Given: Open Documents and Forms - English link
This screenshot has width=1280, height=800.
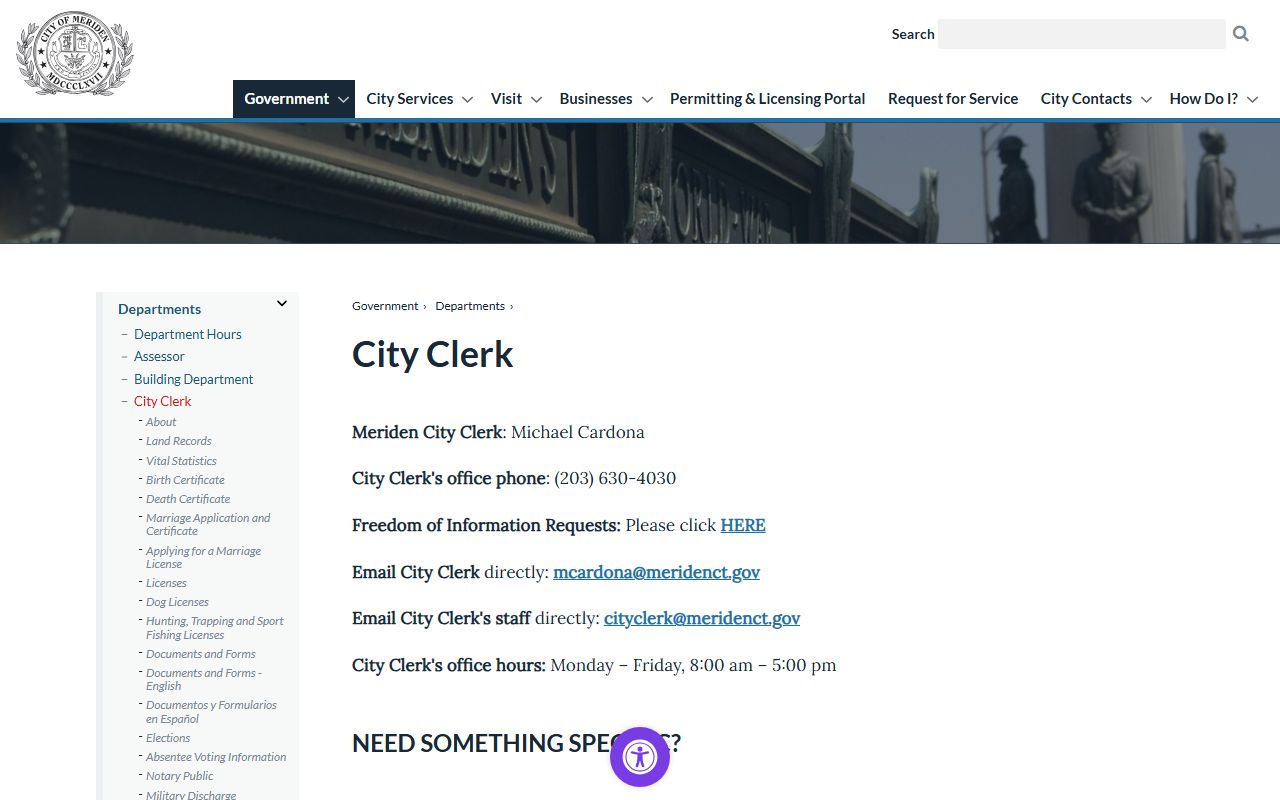Looking at the screenshot, I should click(204, 679).
